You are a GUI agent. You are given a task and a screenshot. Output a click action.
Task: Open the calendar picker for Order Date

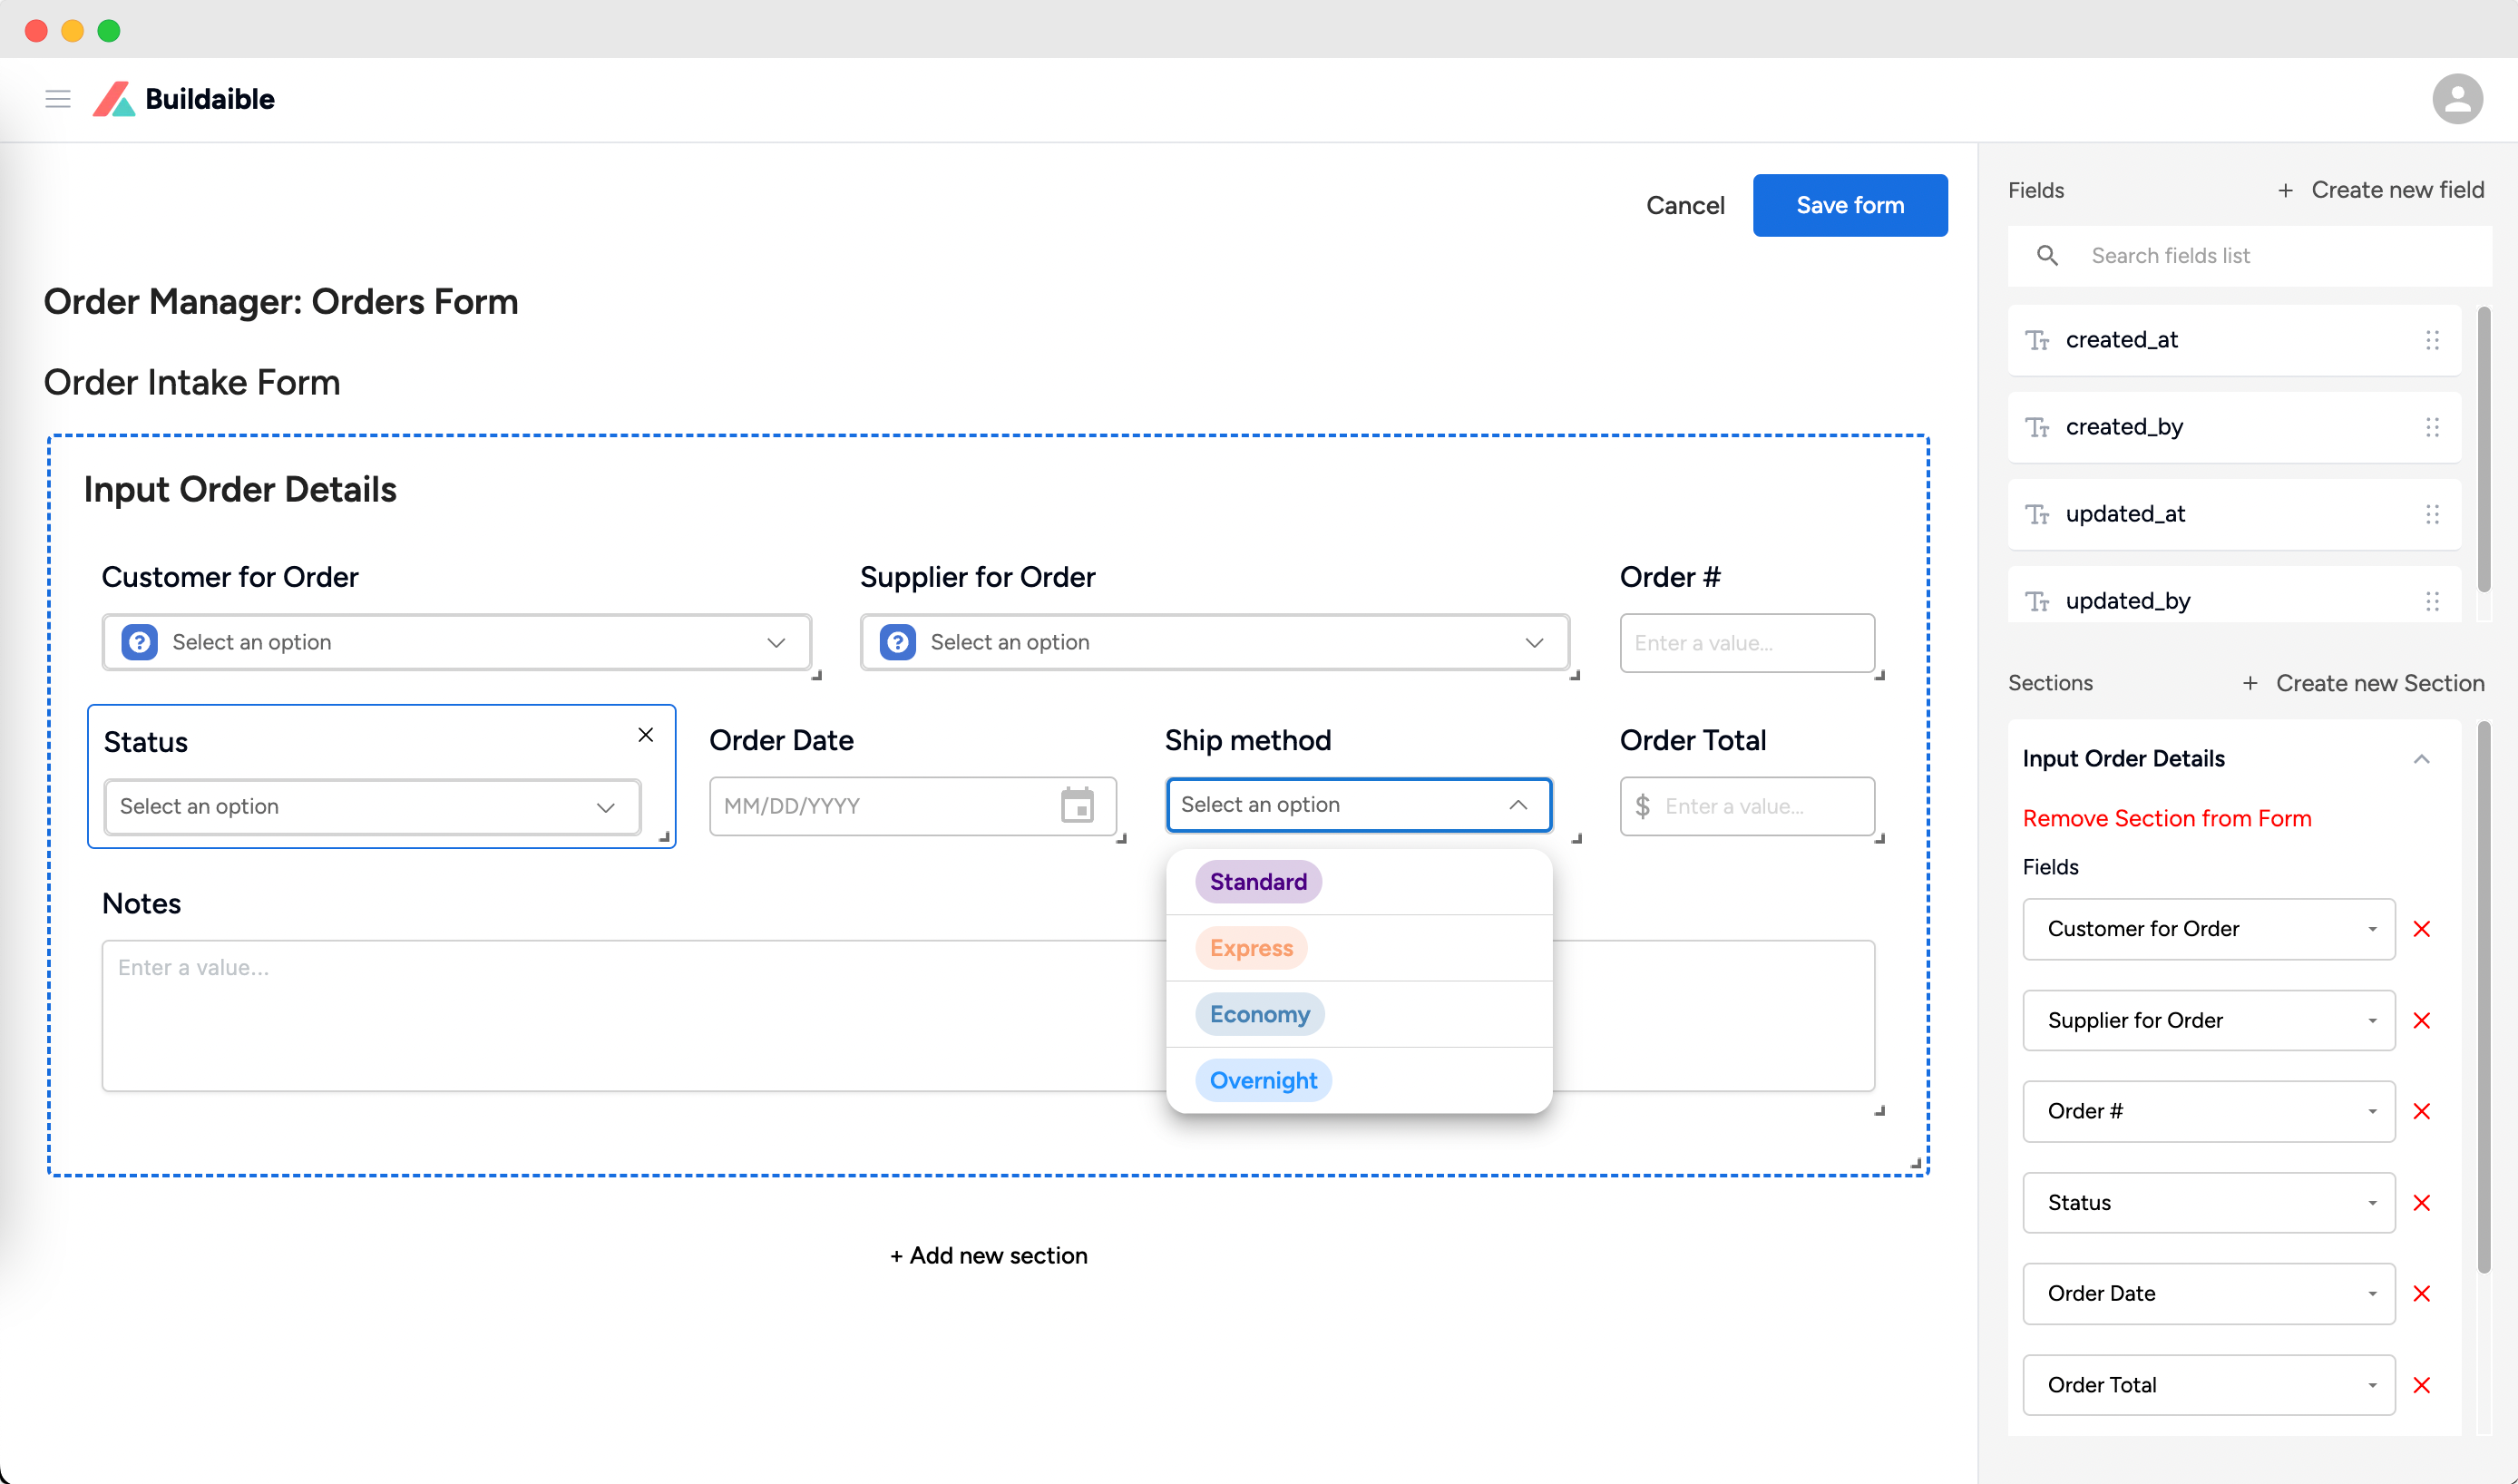[1077, 806]
